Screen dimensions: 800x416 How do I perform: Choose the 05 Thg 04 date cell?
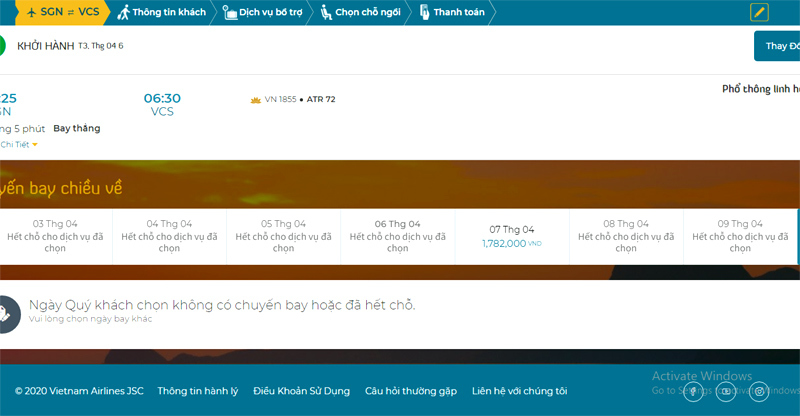click(283, 236)
